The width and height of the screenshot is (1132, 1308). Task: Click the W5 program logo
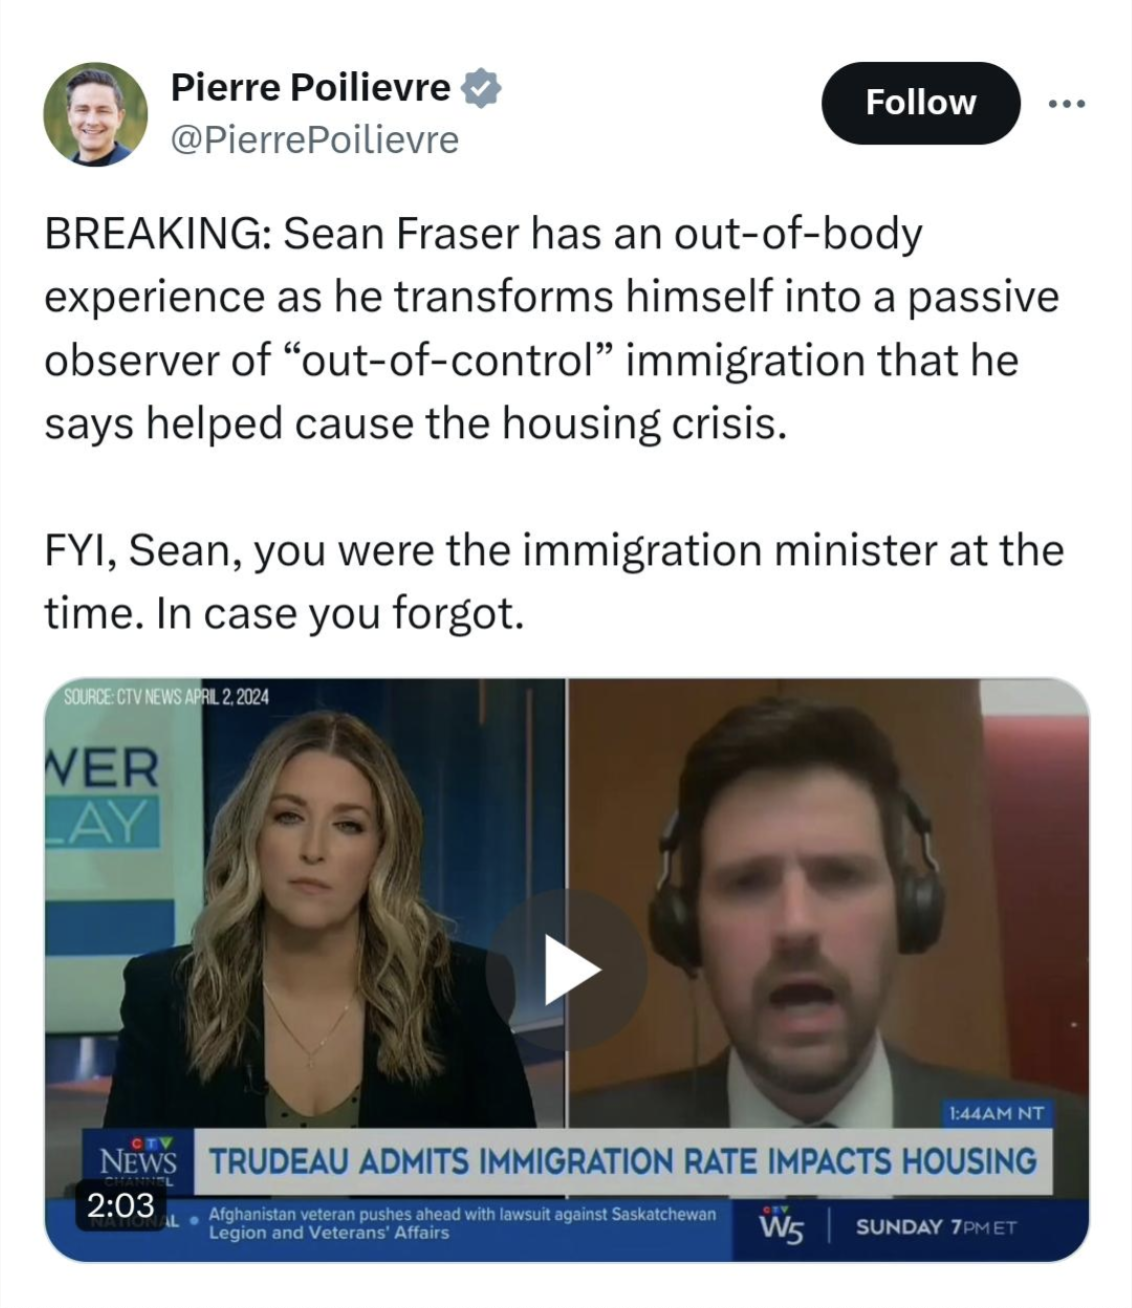781,1224
